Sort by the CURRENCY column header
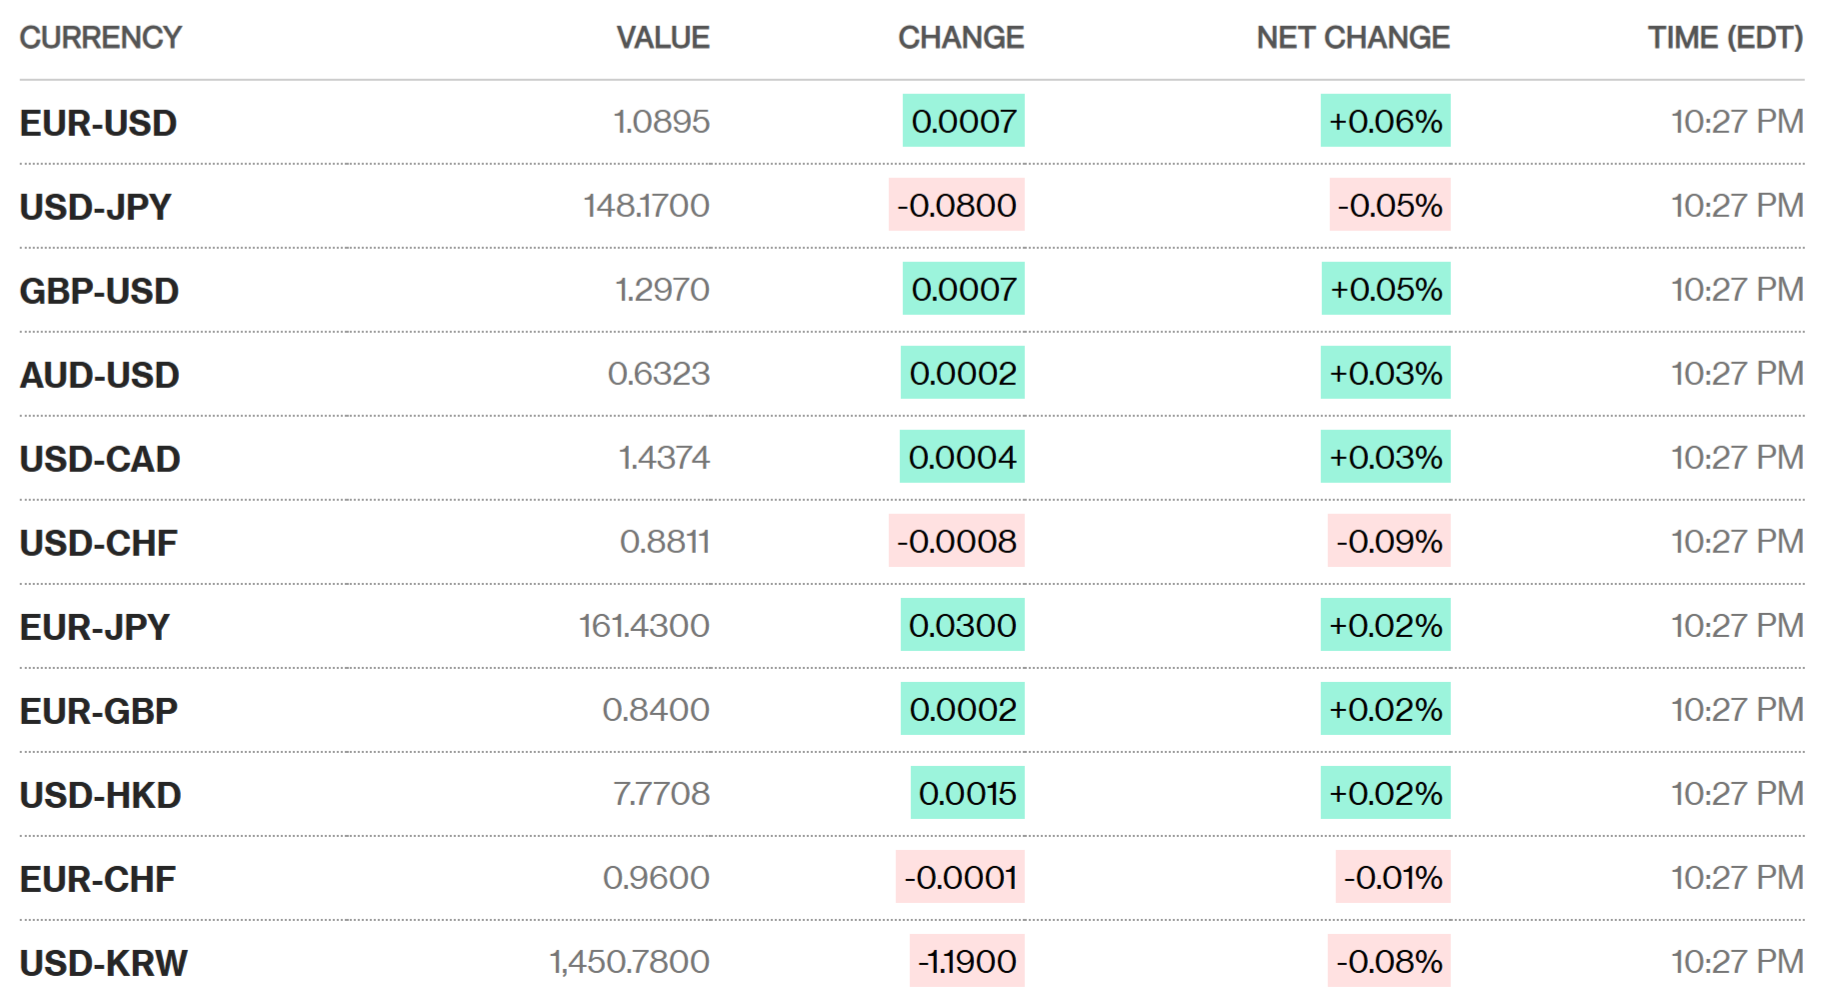Image resolution: width=1828 pixels, height=995 pixels. 100,38
